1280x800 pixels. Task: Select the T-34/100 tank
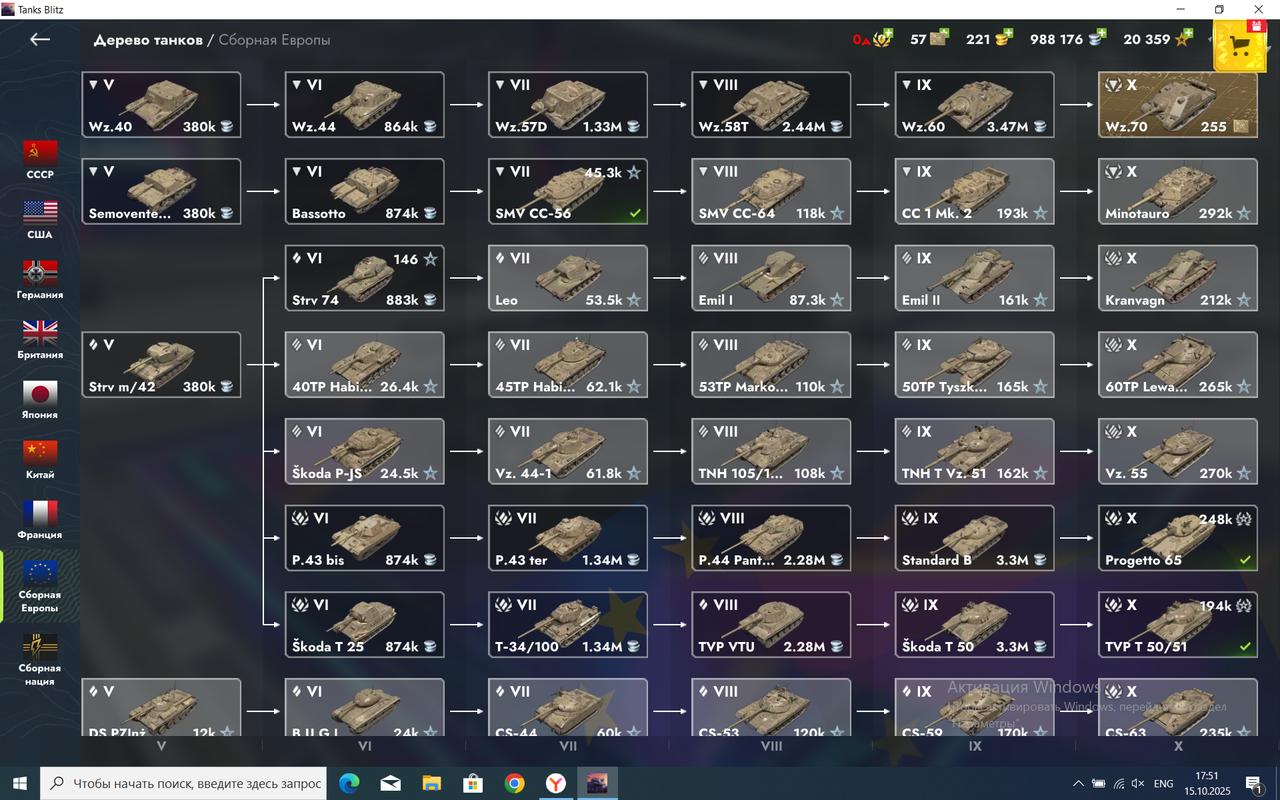(x=568, y=625)
